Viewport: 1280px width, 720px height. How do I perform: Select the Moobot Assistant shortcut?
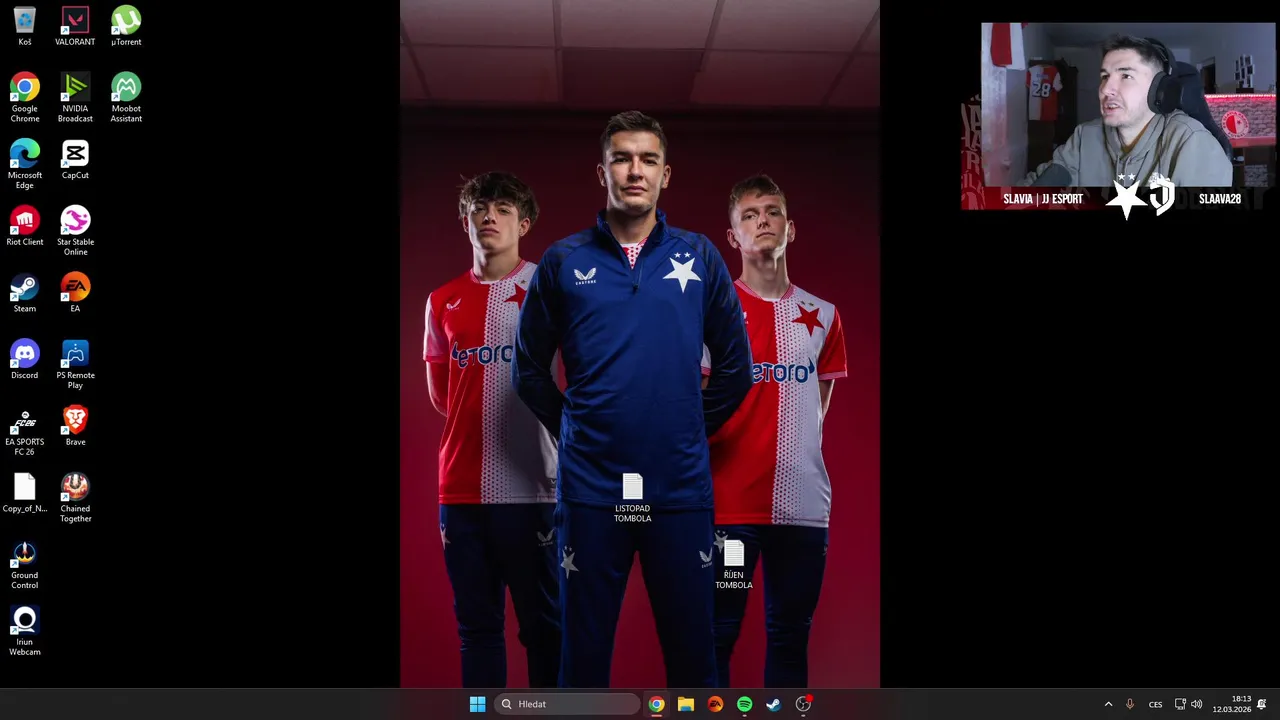(x=126, y=98)
